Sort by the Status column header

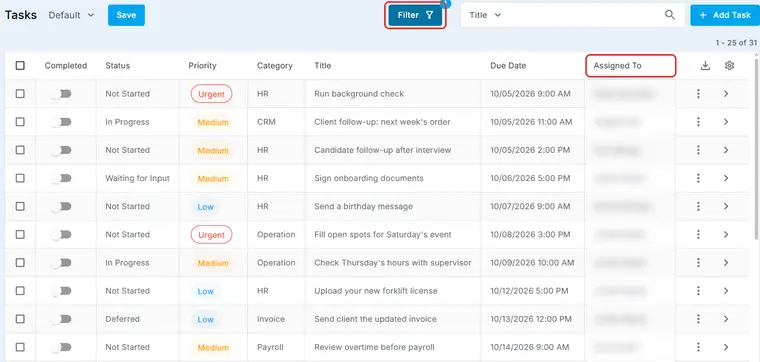(x=118, y=65)
